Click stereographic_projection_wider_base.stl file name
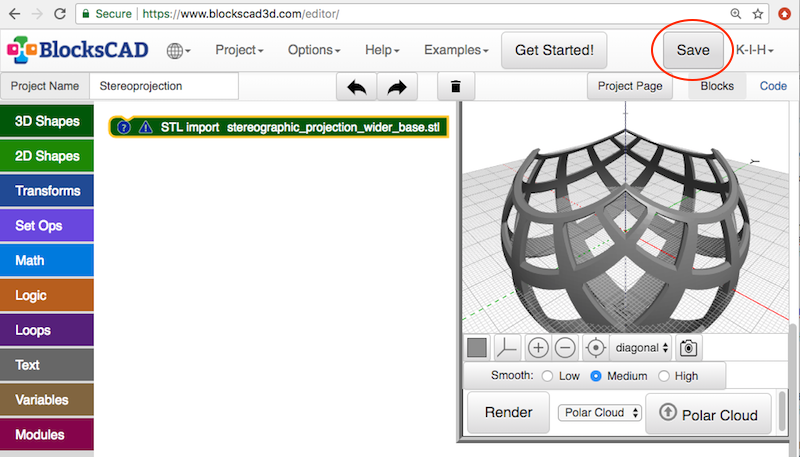800x457 pixels. point(333,127)
